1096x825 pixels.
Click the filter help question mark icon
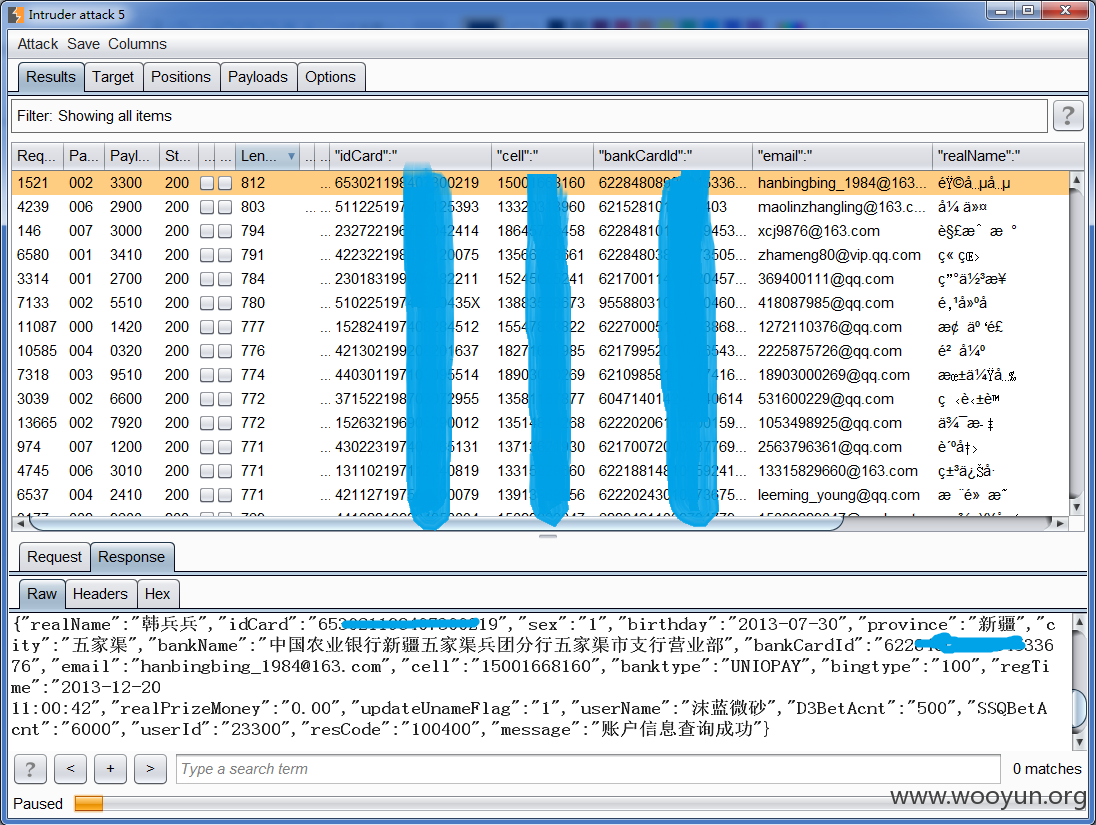[x=1067, y=115]
